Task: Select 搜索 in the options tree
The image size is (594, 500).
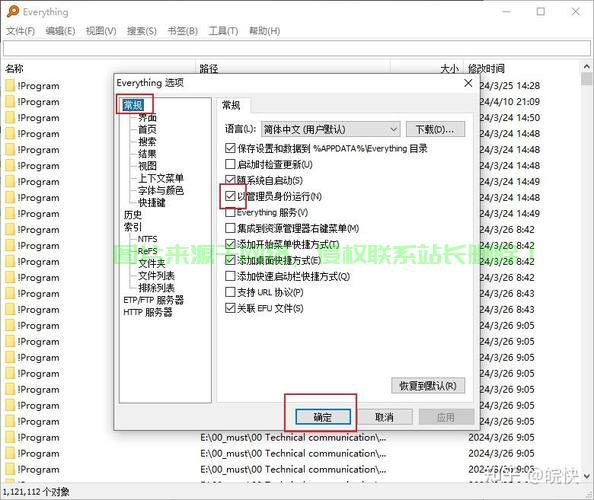Action: (147, 141)
